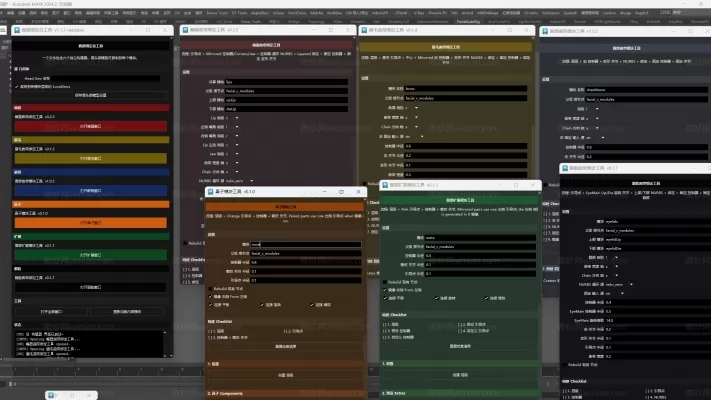This screenshot has width=711, height=400.
Task: Open Chain direction dropdown in lips window
Action: click(x=231, y=172)
